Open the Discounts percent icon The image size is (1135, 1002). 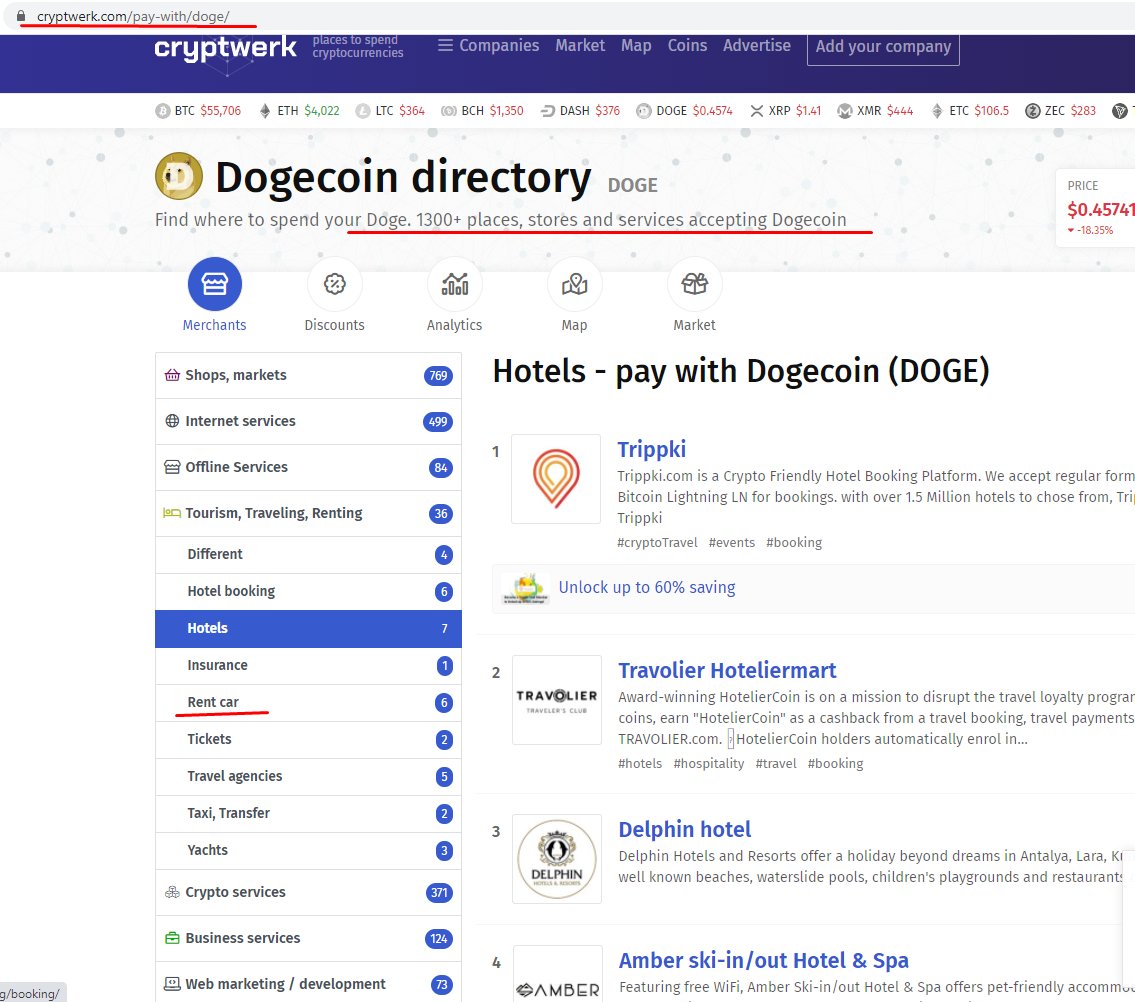point(334,284)
